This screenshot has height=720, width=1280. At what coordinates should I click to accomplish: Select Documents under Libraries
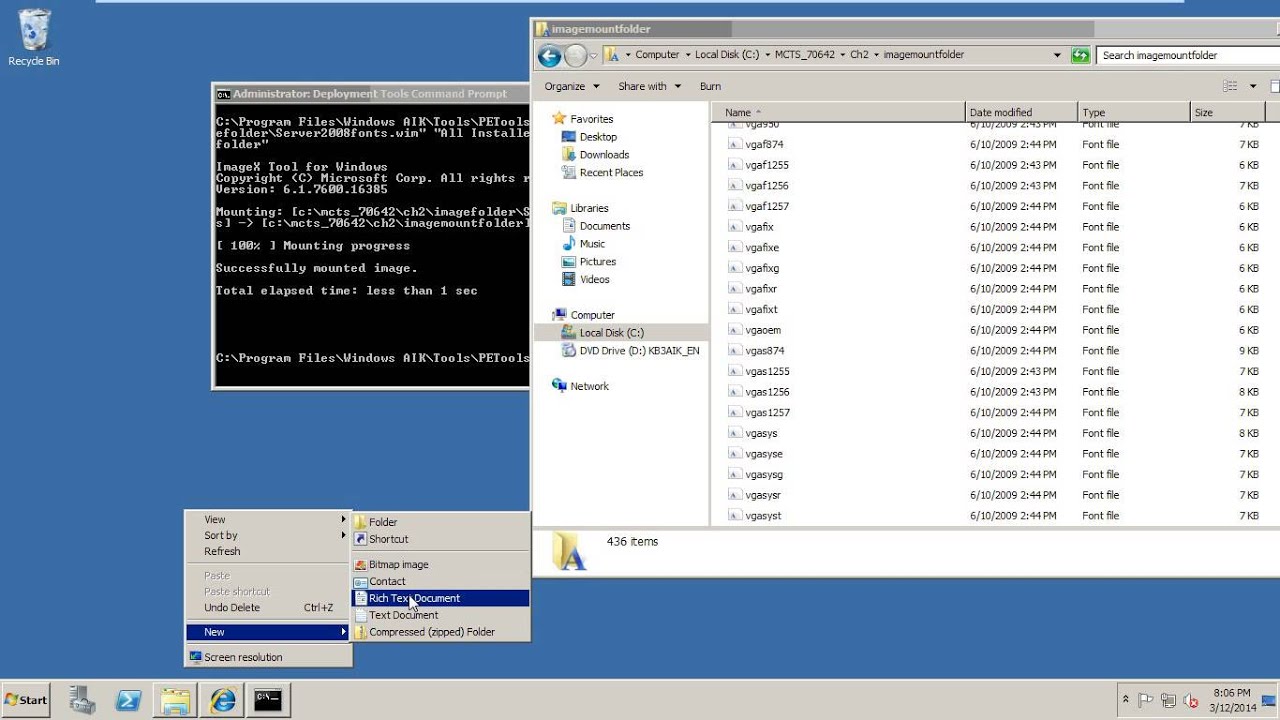605,226
